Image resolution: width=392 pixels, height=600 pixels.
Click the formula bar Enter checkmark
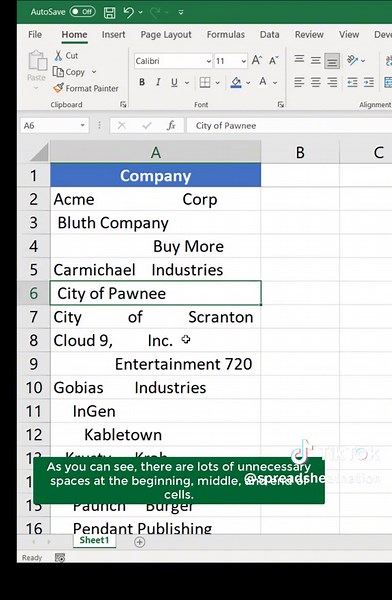click(147, 126)
